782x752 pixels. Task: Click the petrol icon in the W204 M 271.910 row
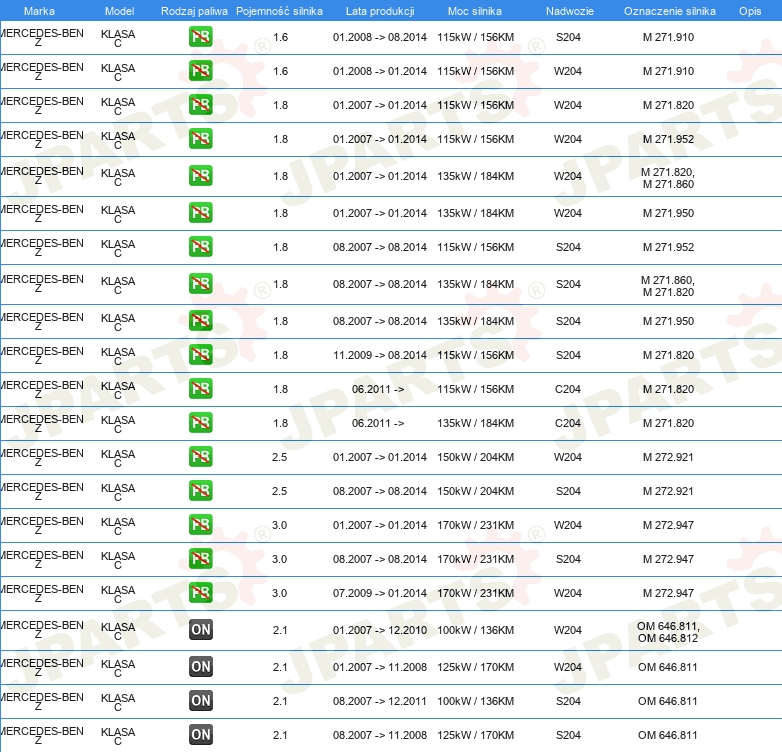point(200,71)
